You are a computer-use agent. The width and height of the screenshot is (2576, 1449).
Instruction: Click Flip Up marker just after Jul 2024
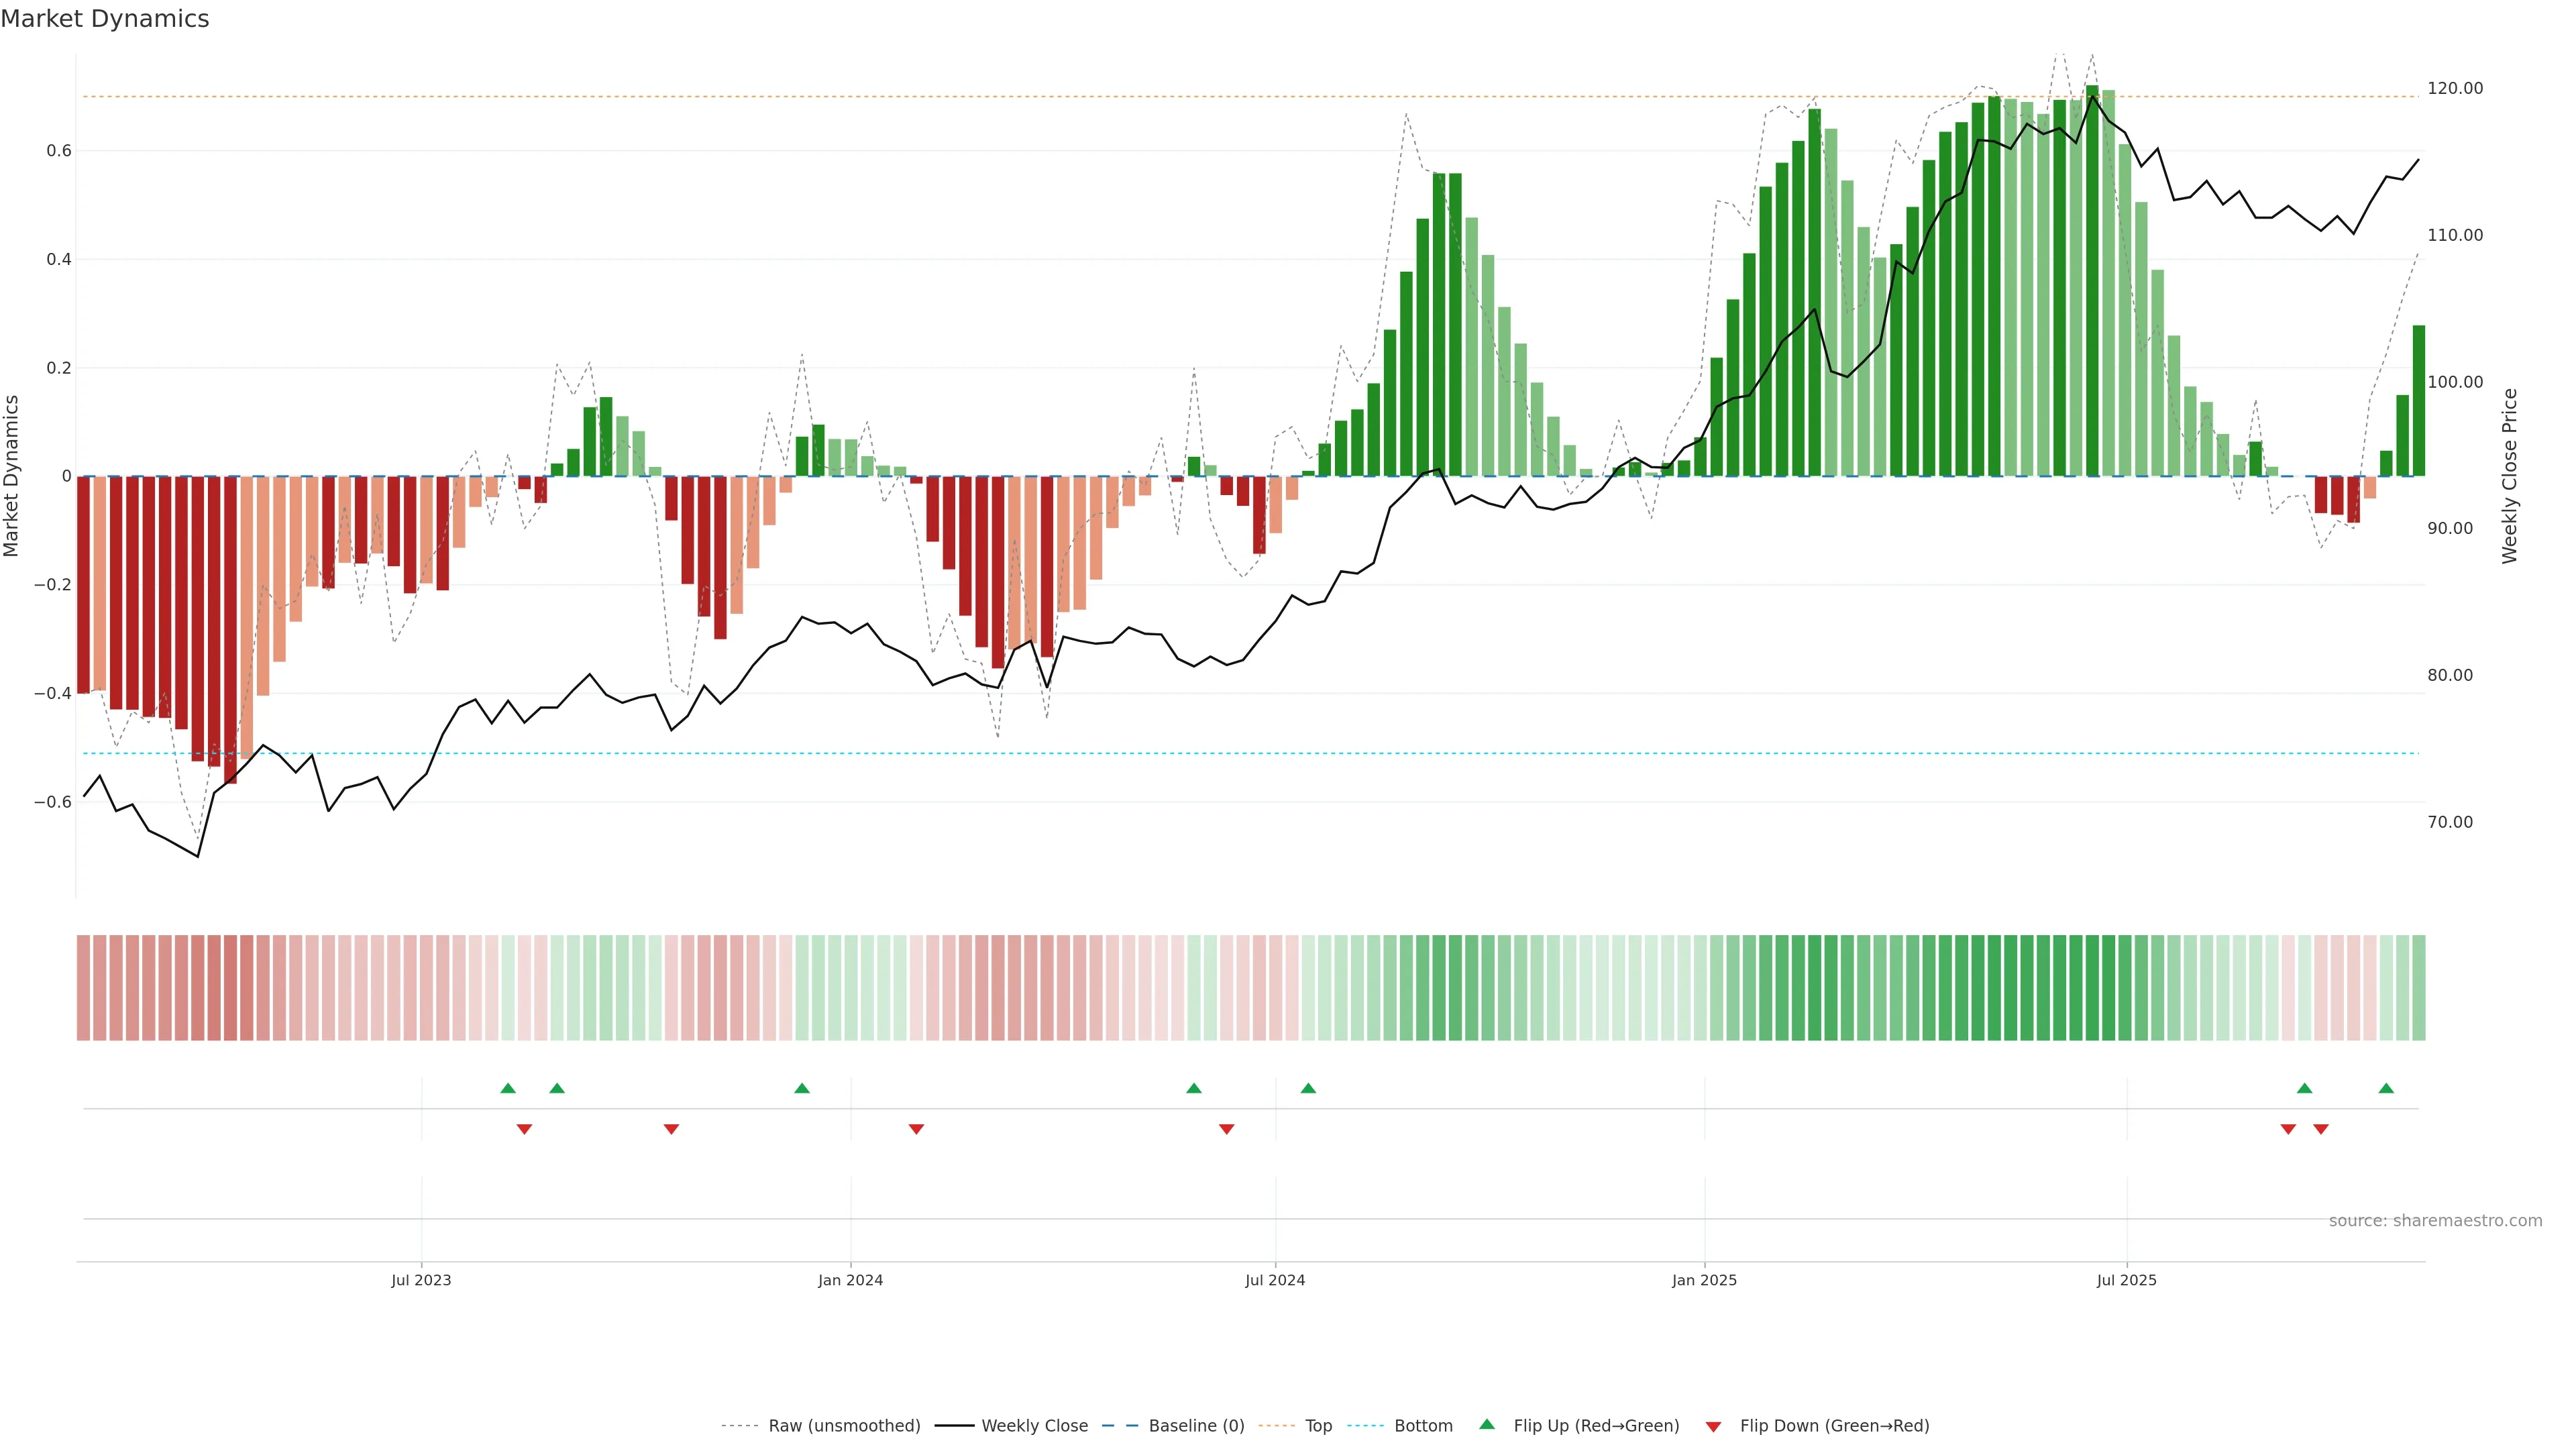point(1308,1088)
